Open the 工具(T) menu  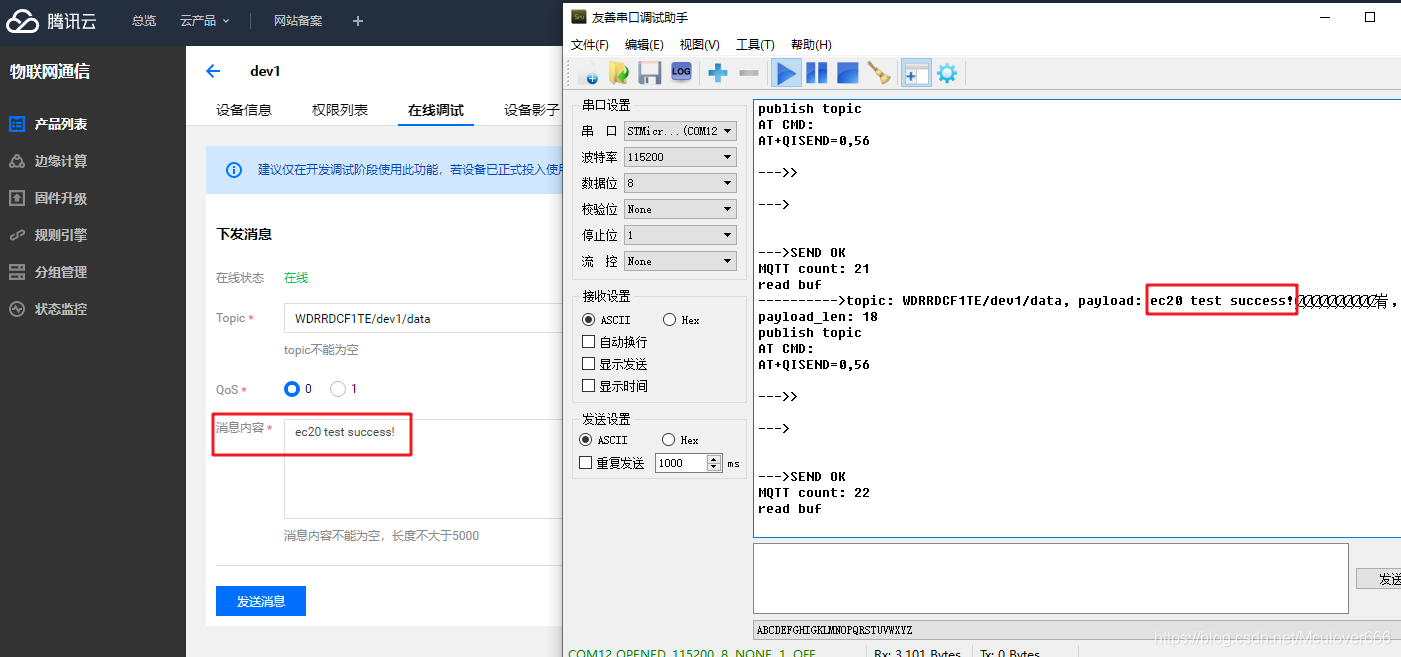(x=755, y=44)
